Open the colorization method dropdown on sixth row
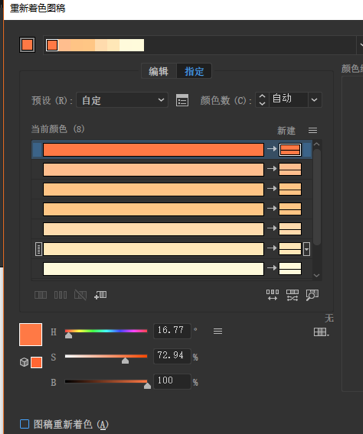The image size is (363, 434). (306, 249)
